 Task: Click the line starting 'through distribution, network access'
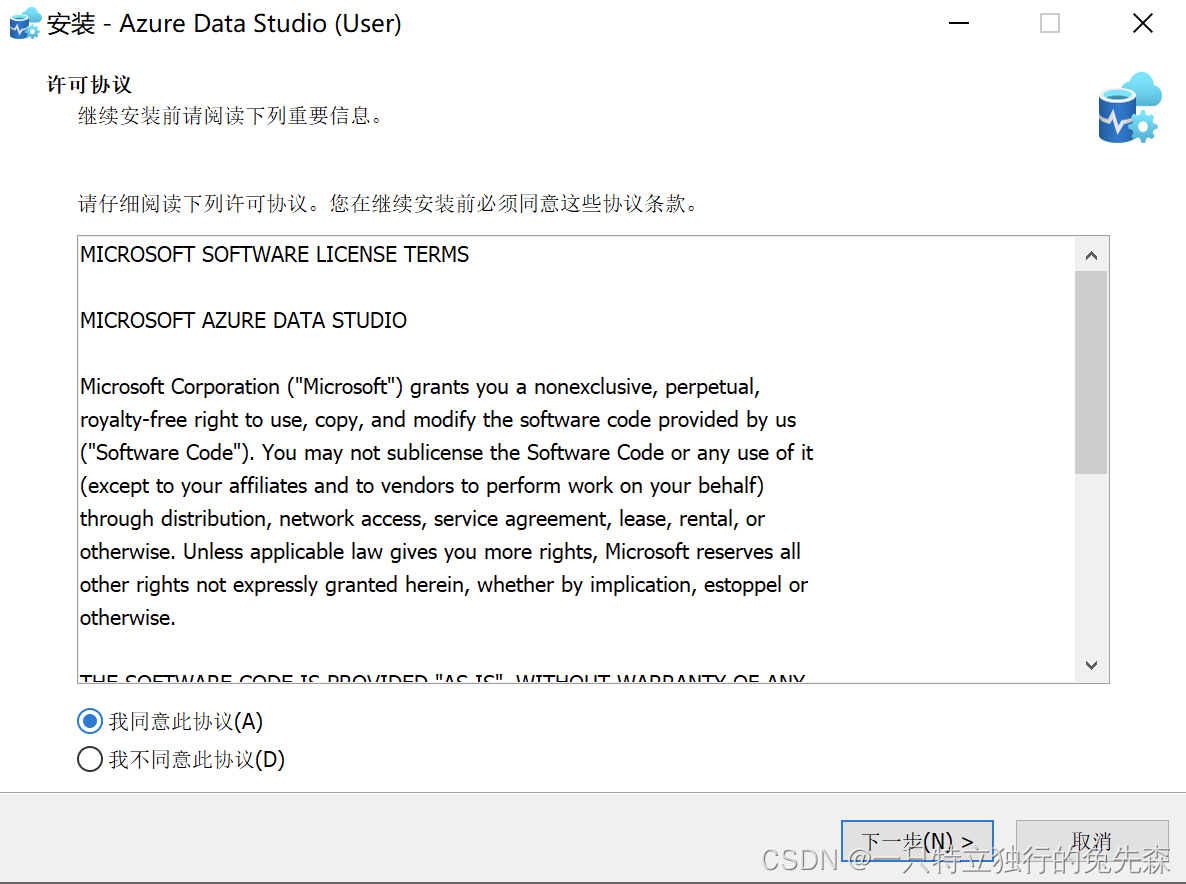tap(422, 519)
